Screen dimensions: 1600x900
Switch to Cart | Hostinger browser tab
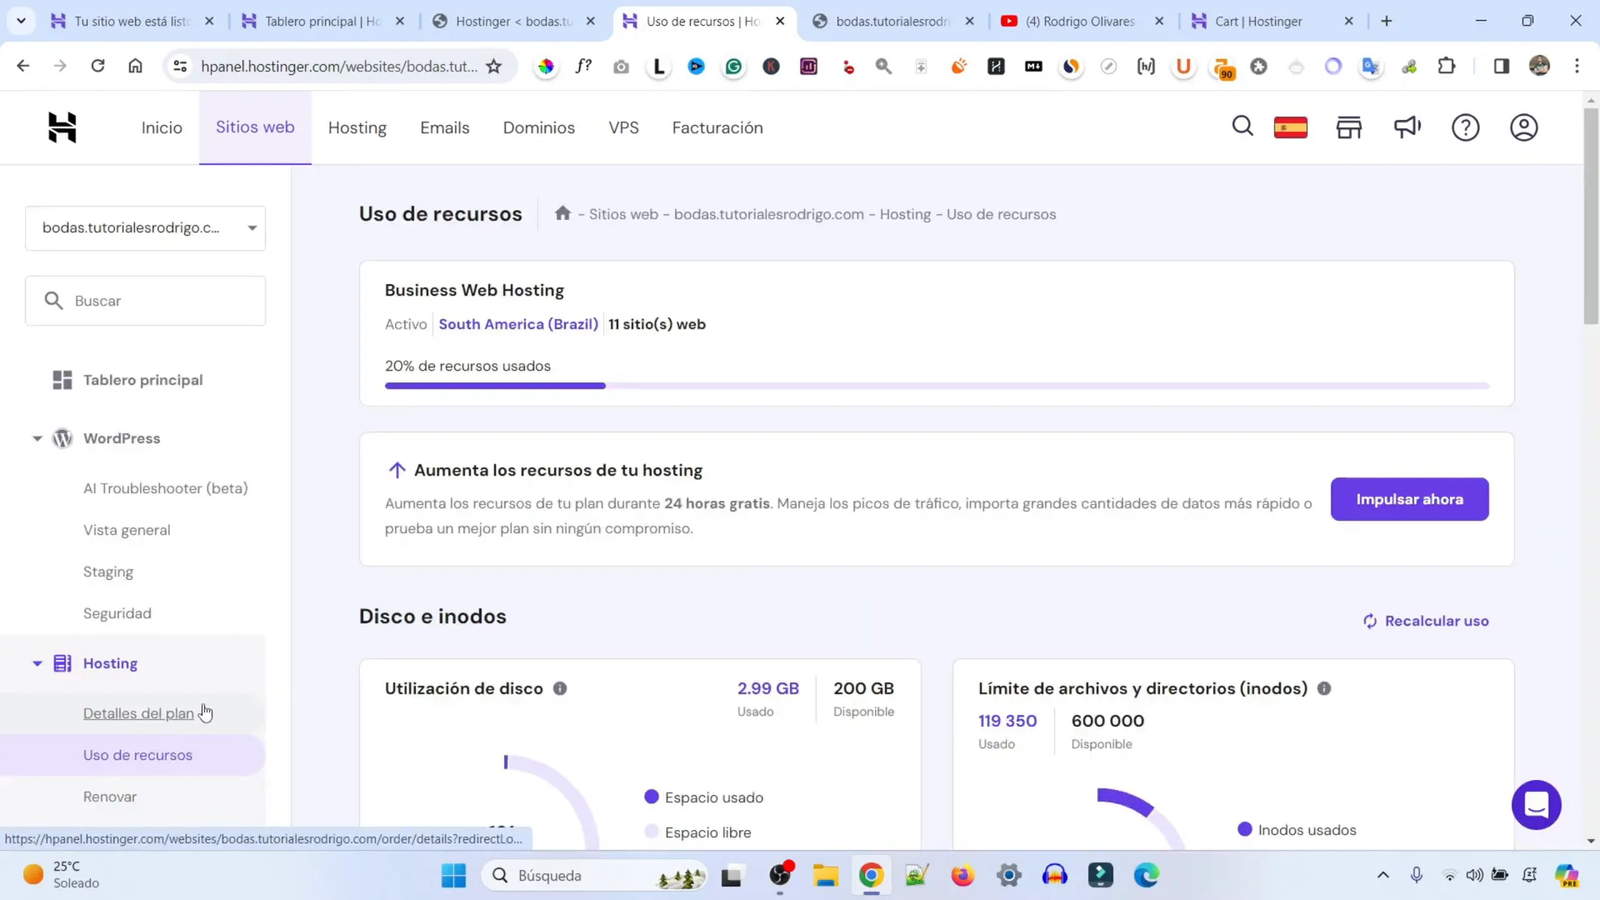coord(1270,21)
